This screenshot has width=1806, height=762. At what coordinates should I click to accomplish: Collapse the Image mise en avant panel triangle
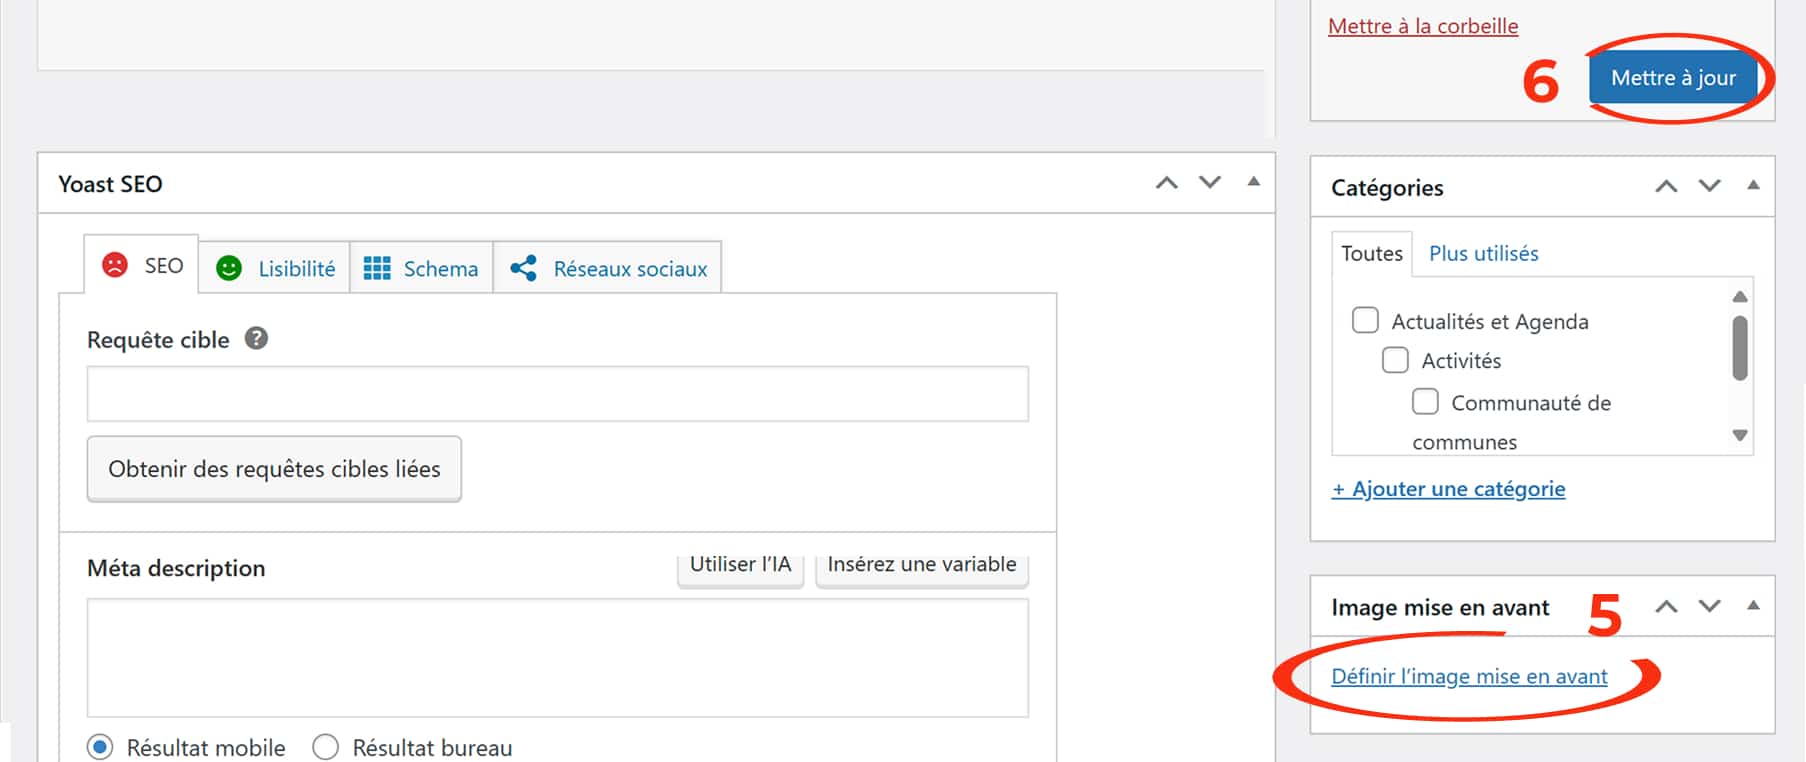(1753, 605)
